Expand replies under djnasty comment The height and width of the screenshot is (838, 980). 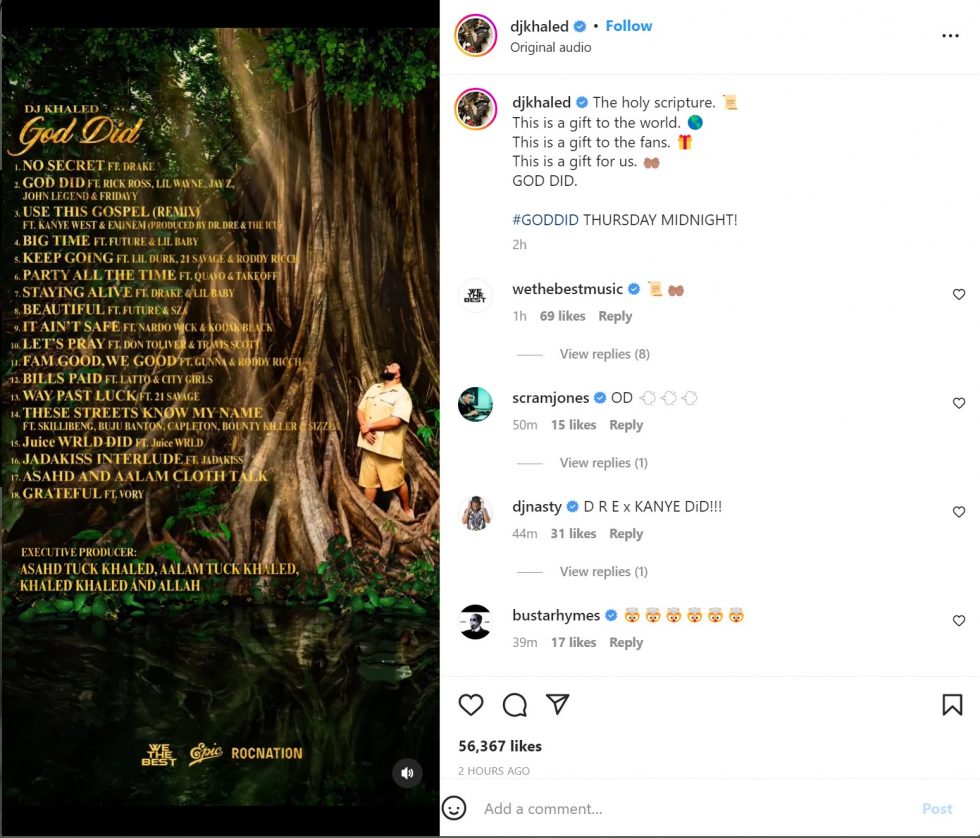coord(603,571)
